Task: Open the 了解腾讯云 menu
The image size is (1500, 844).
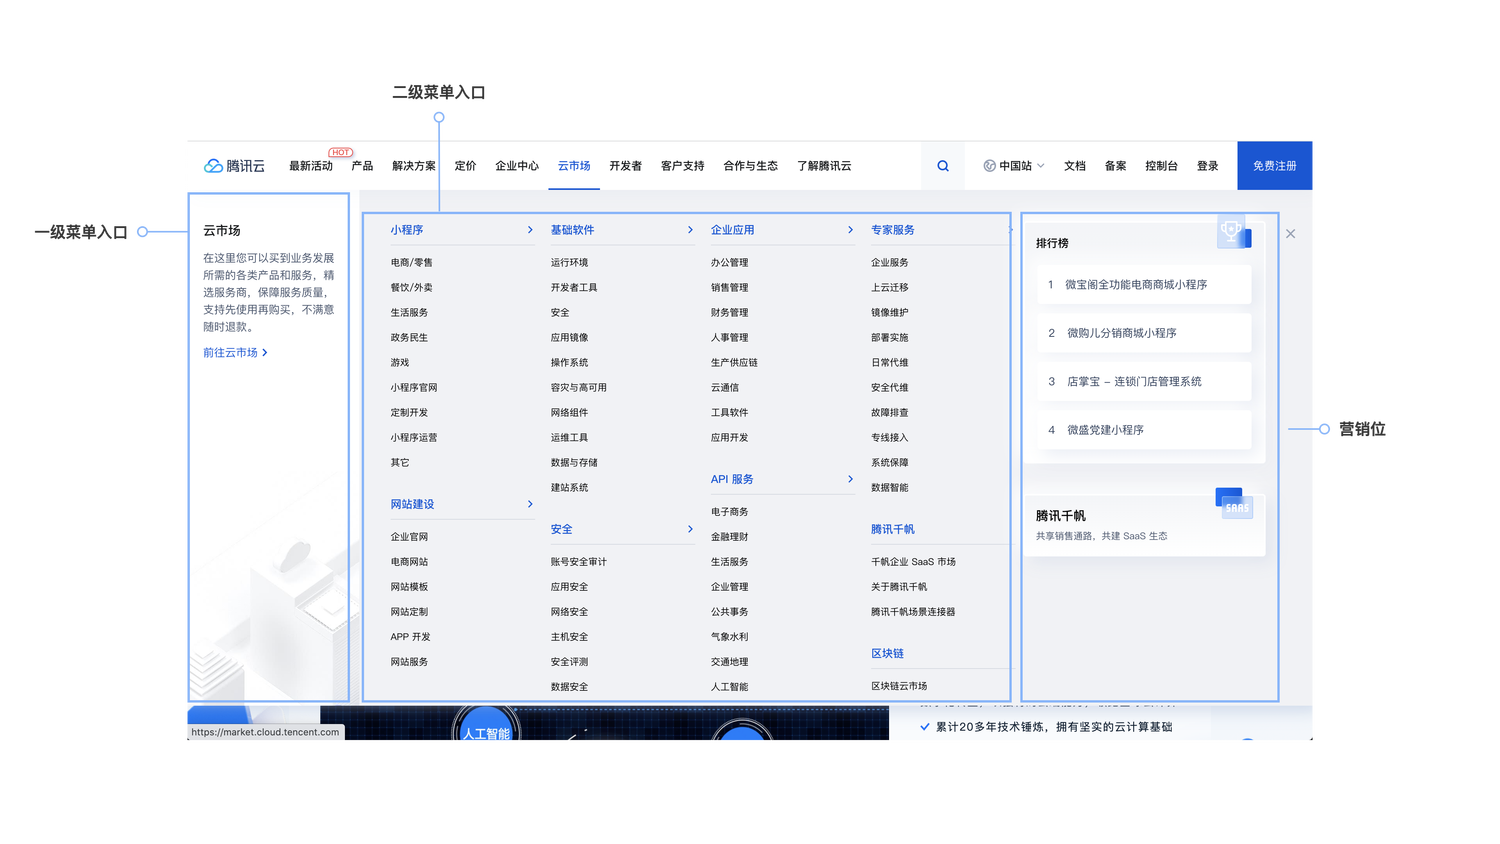Action: pyautogui.click(x=824, y=166)
